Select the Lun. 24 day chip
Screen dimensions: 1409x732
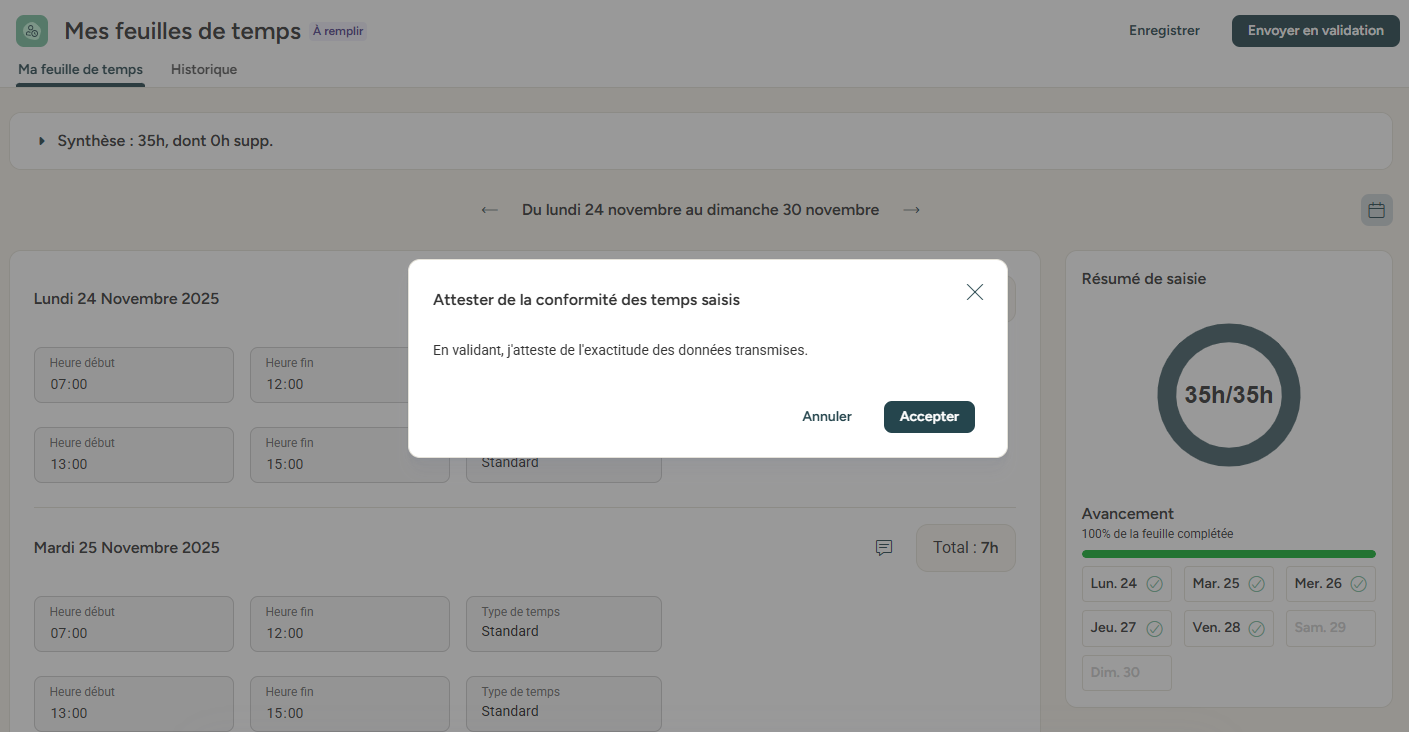click(x=1126, y=584)
